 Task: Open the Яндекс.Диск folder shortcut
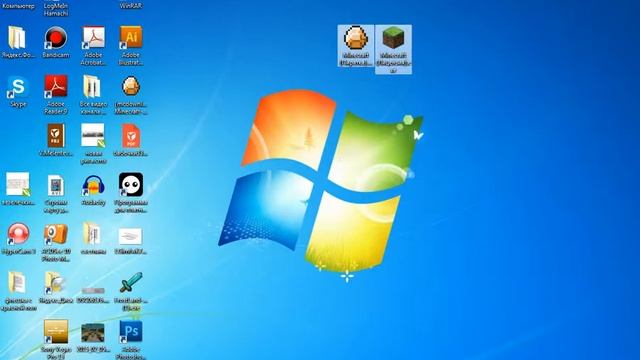[x=55, y=282]
